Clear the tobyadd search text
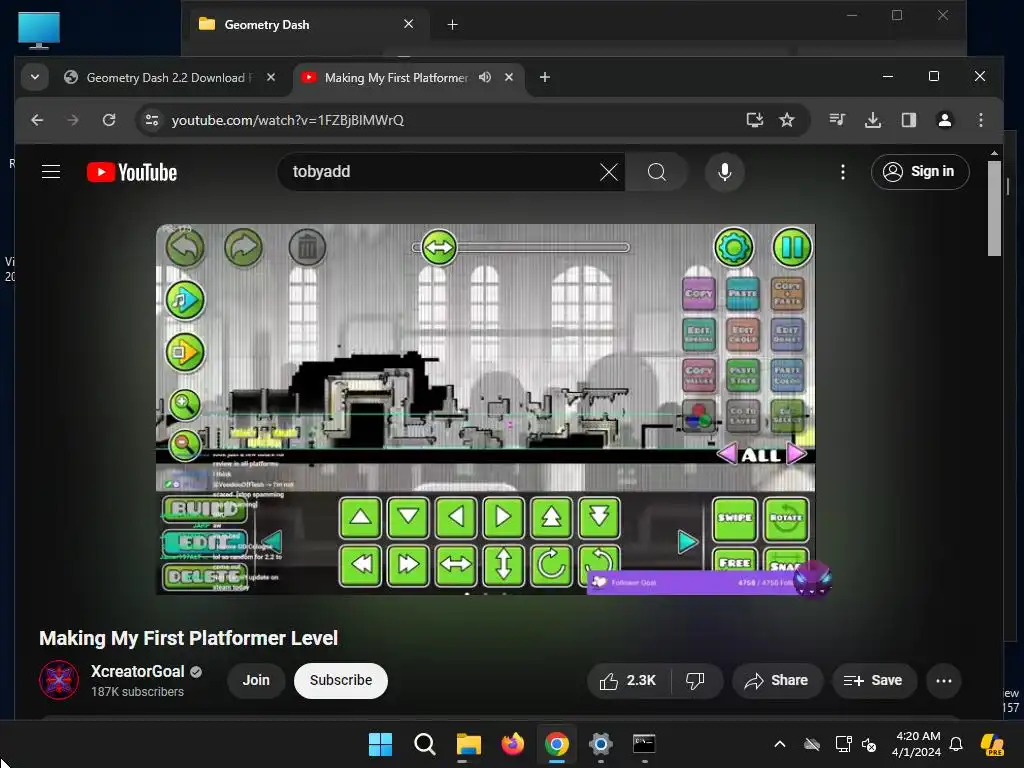The width and height of the screenshot is (1024, 768). click(x=609, y=172)
